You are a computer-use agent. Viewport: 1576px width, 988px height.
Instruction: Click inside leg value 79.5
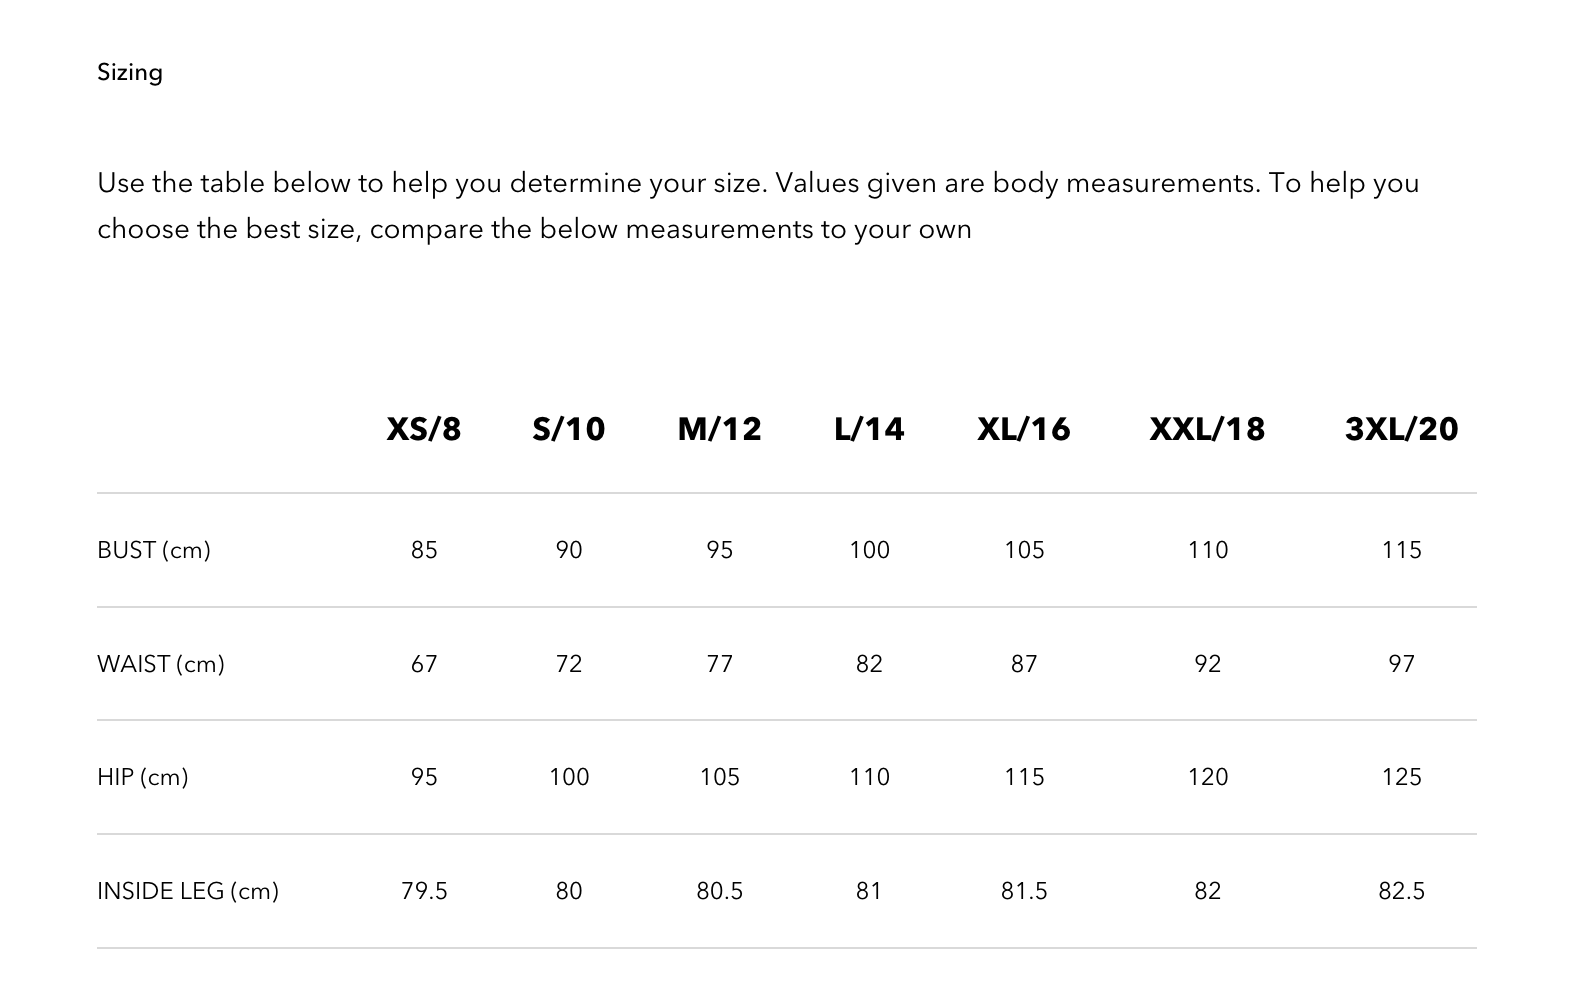coord(424,891)
